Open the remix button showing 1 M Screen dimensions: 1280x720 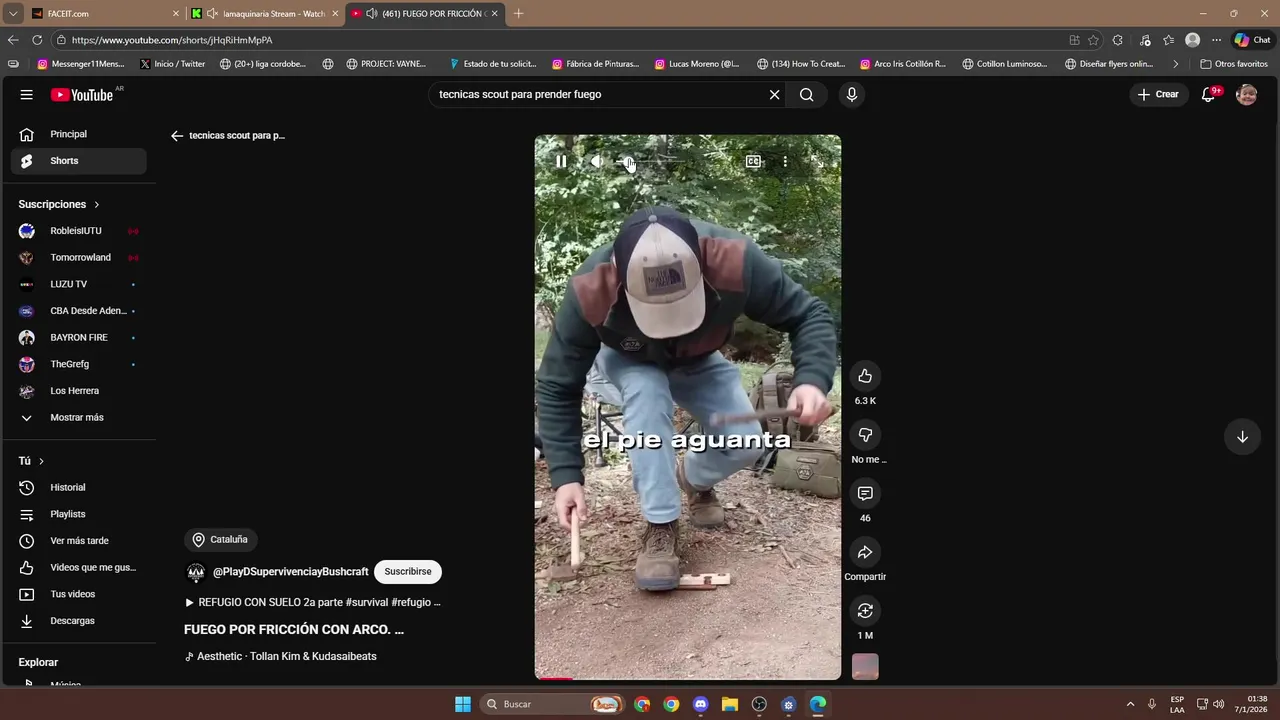(865, 610)
